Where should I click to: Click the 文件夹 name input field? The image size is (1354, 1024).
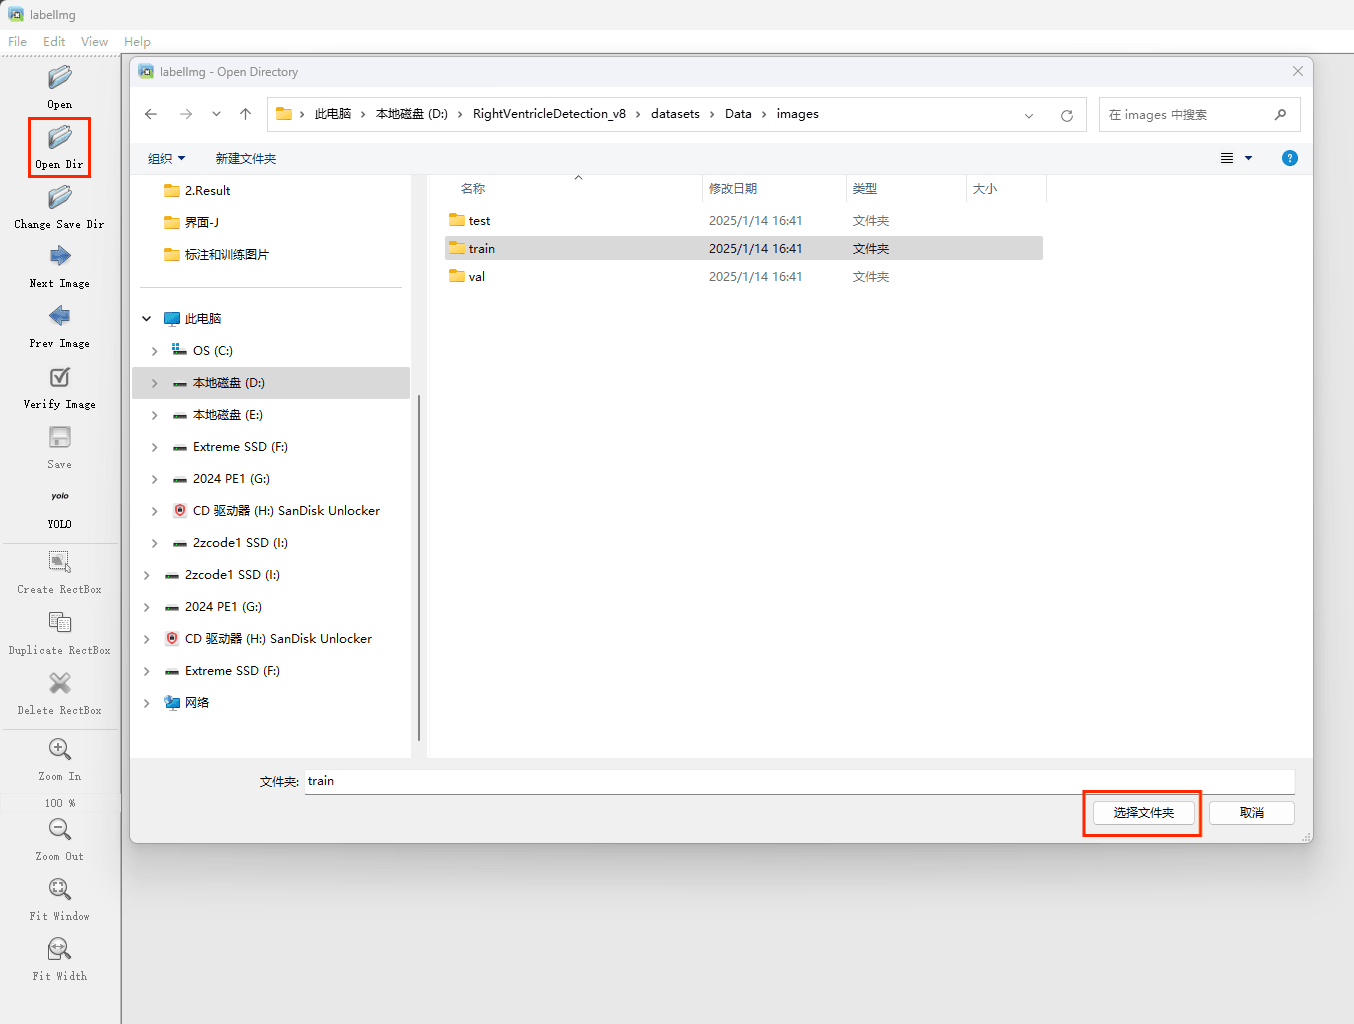point(798,781)
